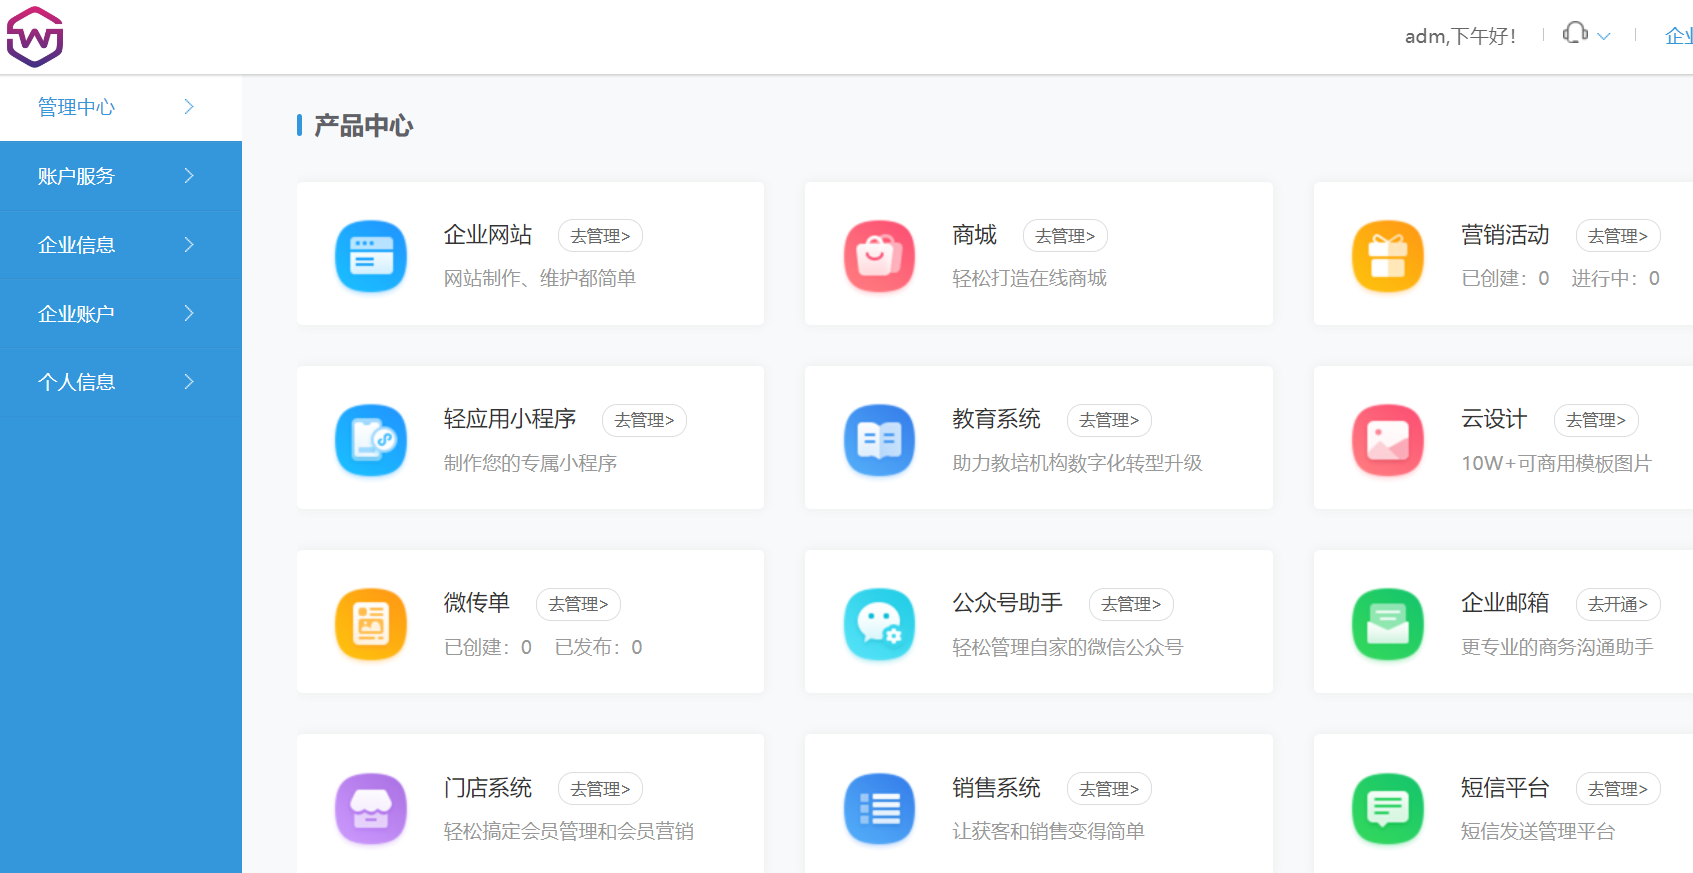Open the 教育系统 book icon
Viewport: 1693px width, 873px height.
click(879, 440)
